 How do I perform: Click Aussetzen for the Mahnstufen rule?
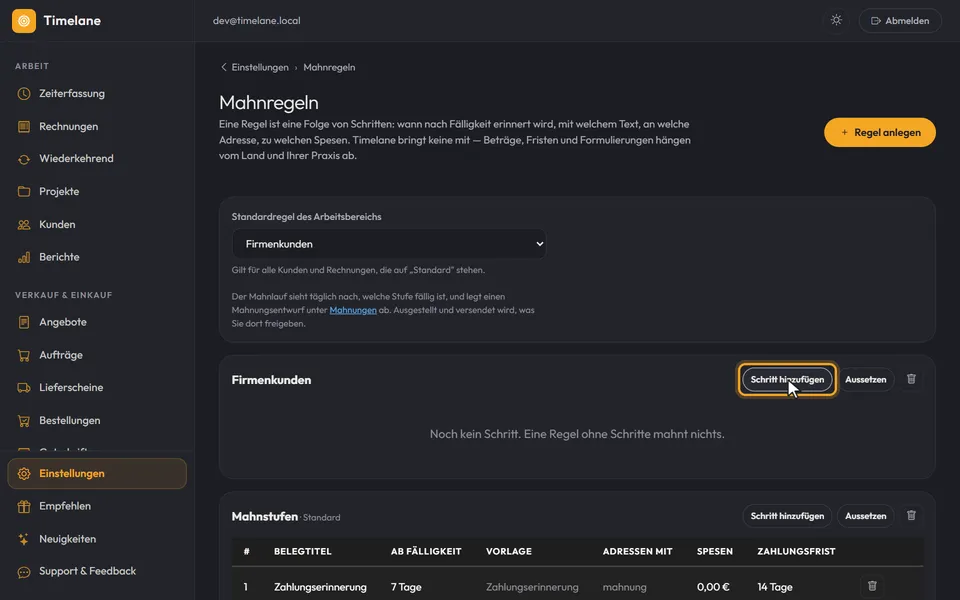(866, 516)
